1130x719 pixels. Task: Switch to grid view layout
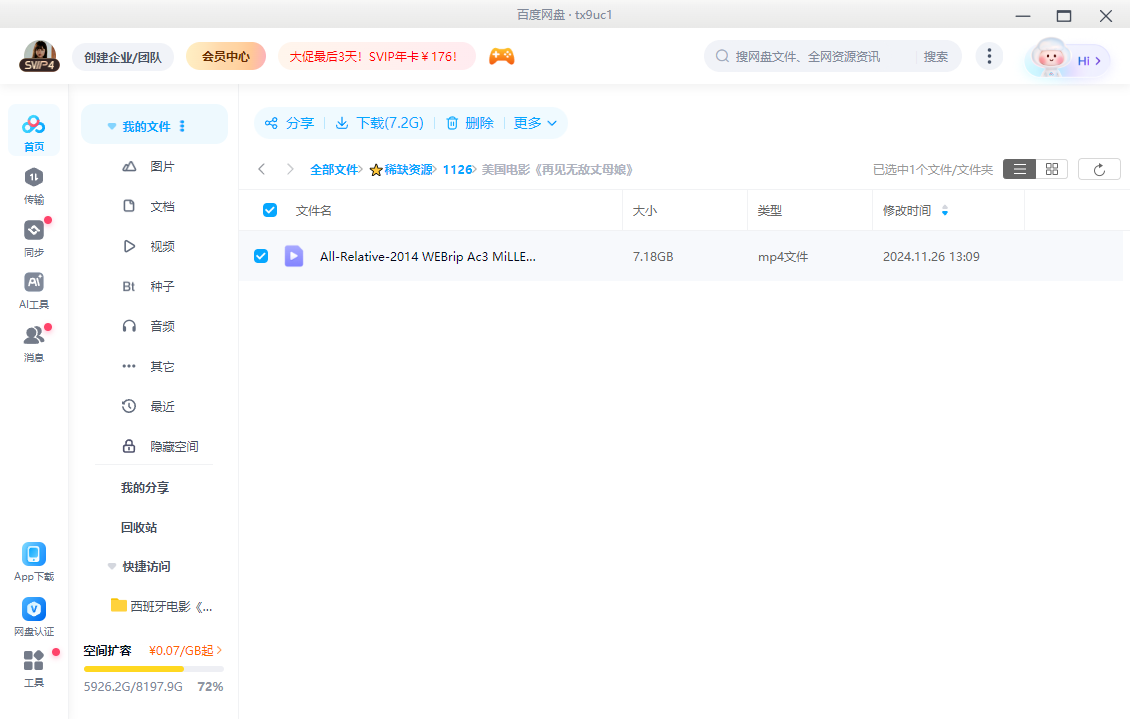pyautogui.click(x=1051, y=168)
